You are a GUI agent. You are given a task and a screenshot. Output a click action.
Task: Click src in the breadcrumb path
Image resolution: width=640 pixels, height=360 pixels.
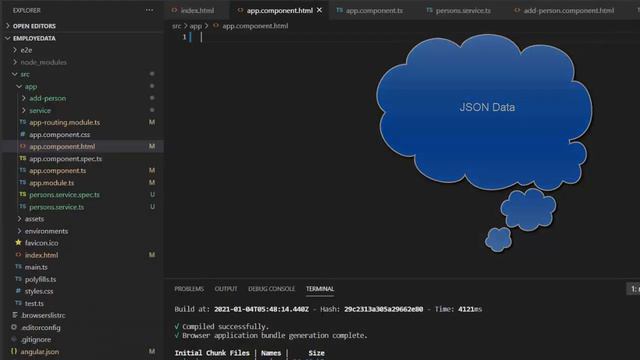point(176,26)
